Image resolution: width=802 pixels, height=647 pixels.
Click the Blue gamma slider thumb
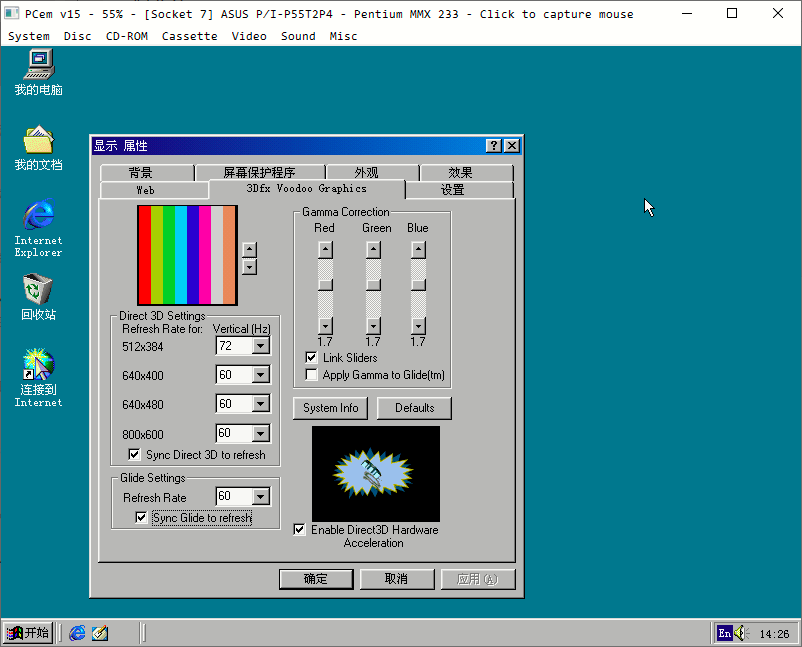[x=418, y=284]
